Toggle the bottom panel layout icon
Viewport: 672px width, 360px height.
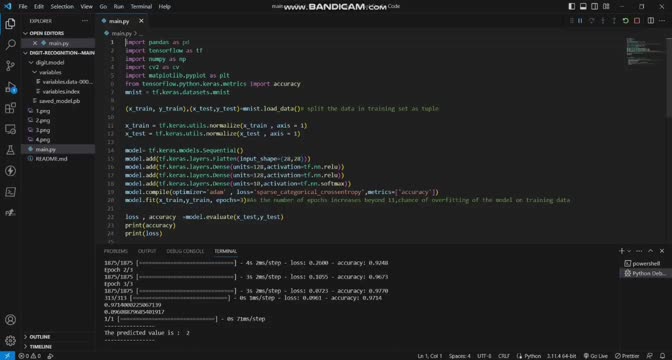(583, 6)
